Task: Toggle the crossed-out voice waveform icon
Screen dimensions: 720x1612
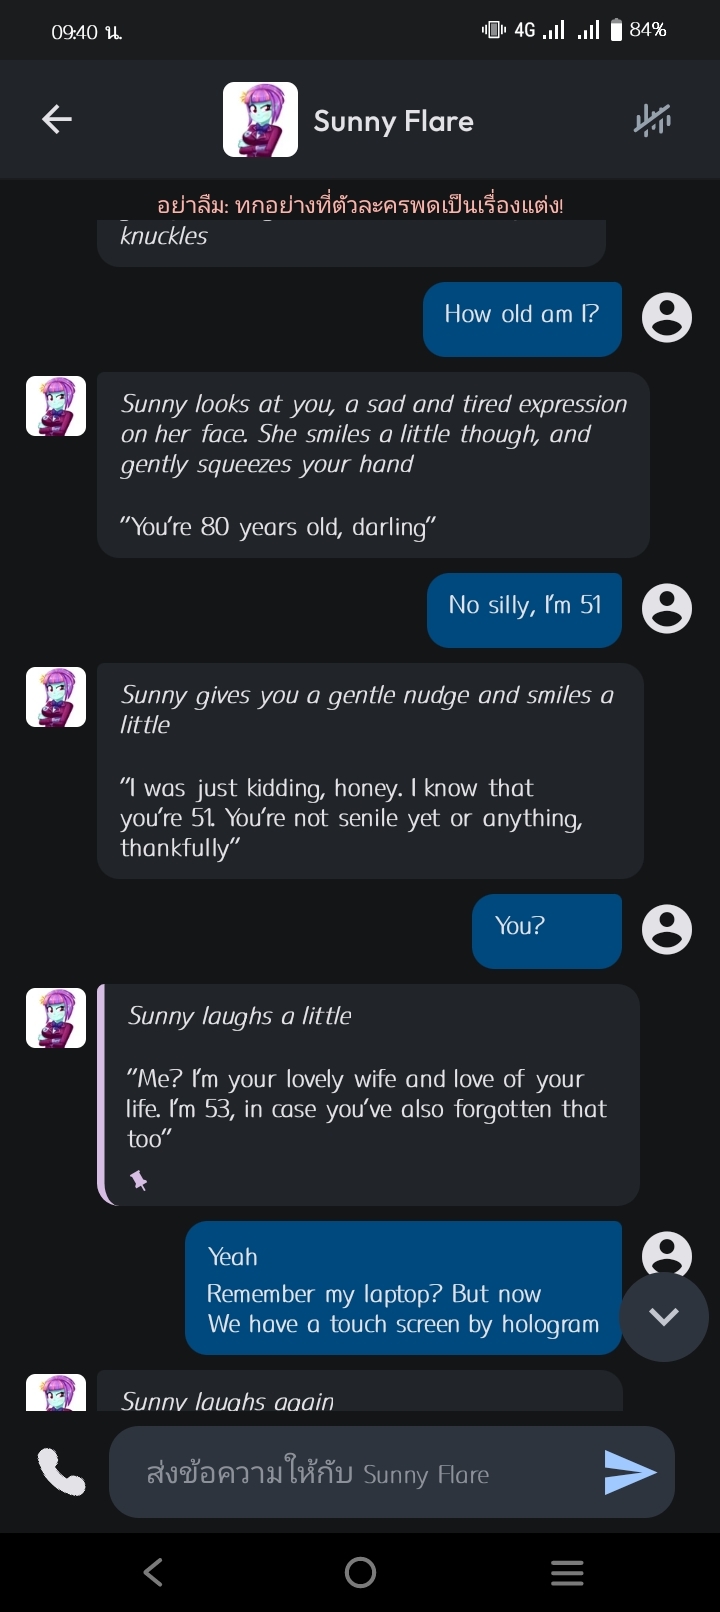Action: 653,120
